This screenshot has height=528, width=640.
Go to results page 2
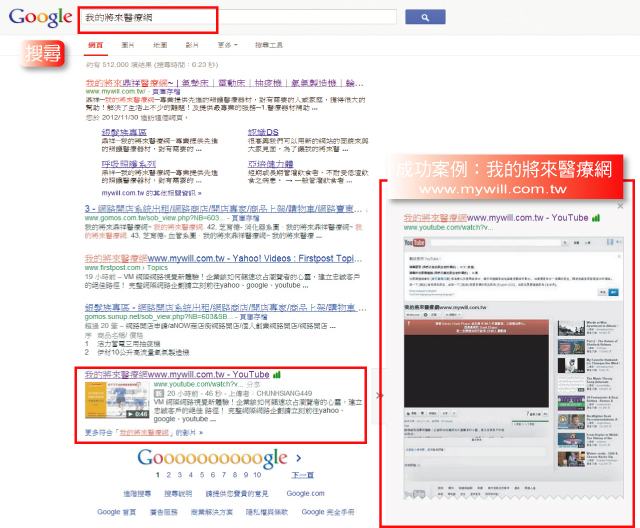tap(169, 475)
